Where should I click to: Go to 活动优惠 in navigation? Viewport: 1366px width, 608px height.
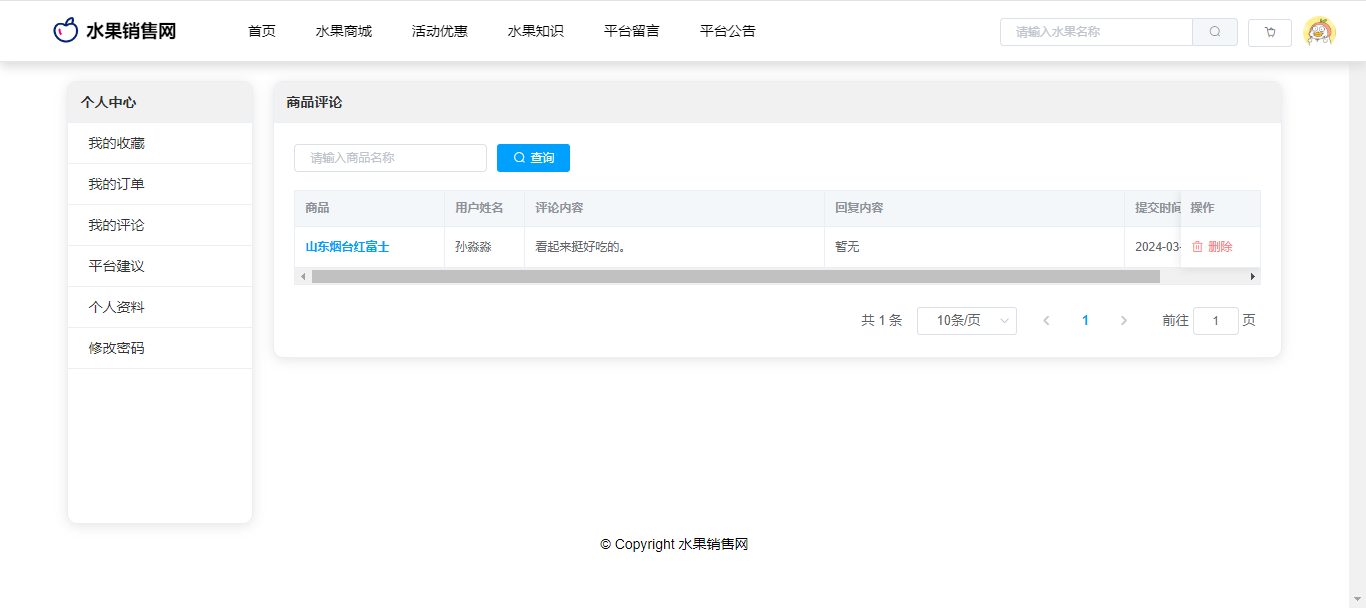click(x=439, y=31)
